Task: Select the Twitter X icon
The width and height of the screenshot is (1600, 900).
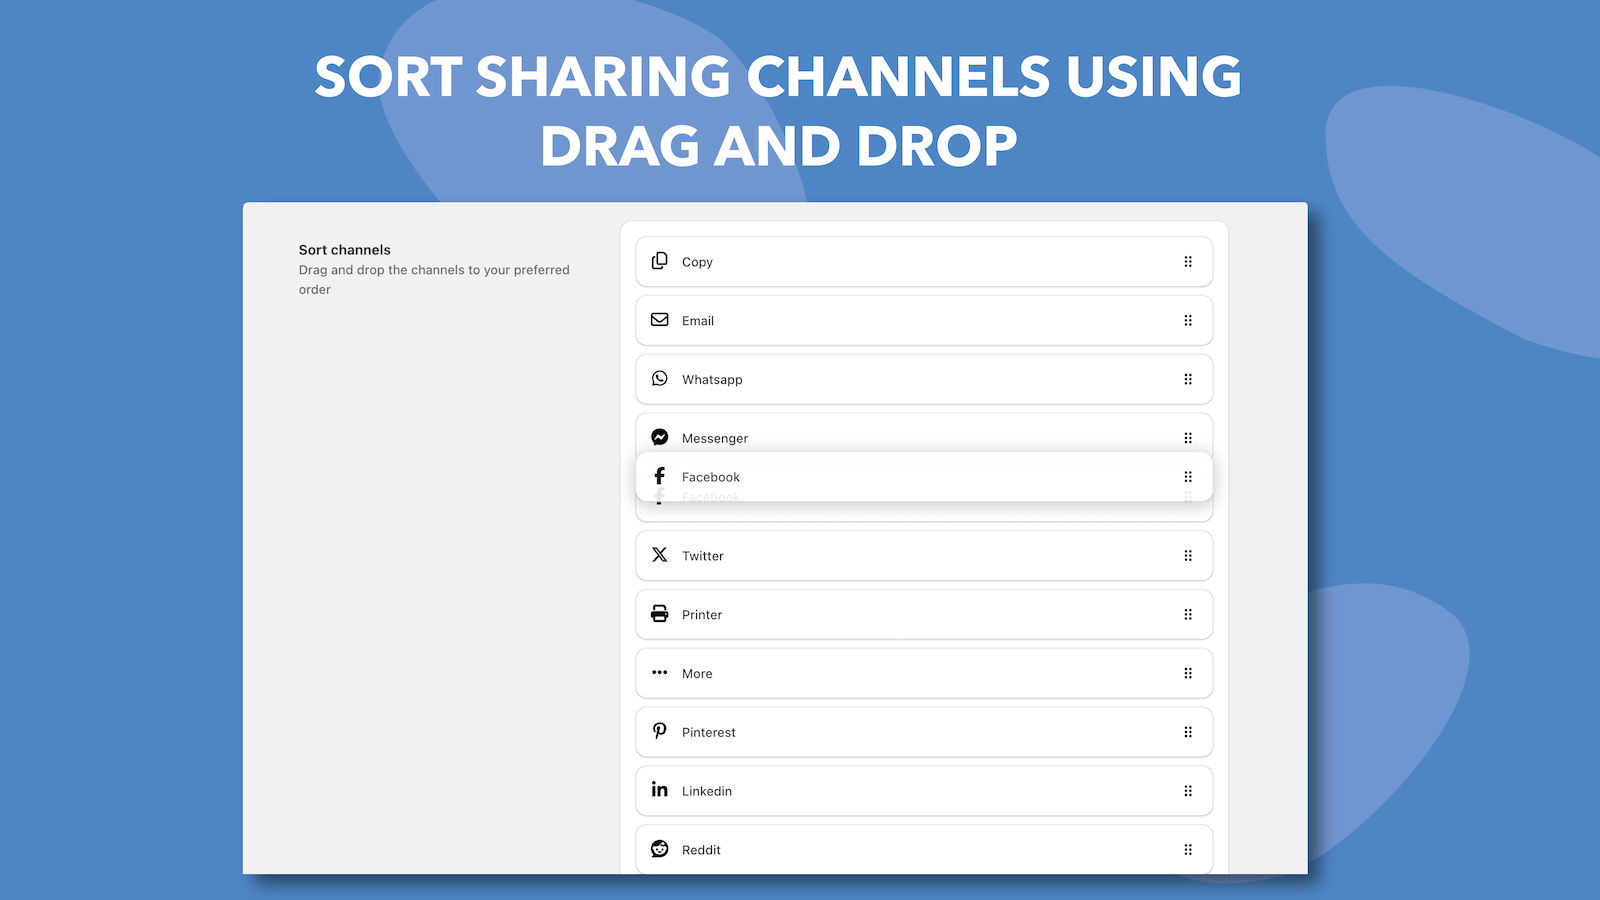Action: [x=660, y=555]
